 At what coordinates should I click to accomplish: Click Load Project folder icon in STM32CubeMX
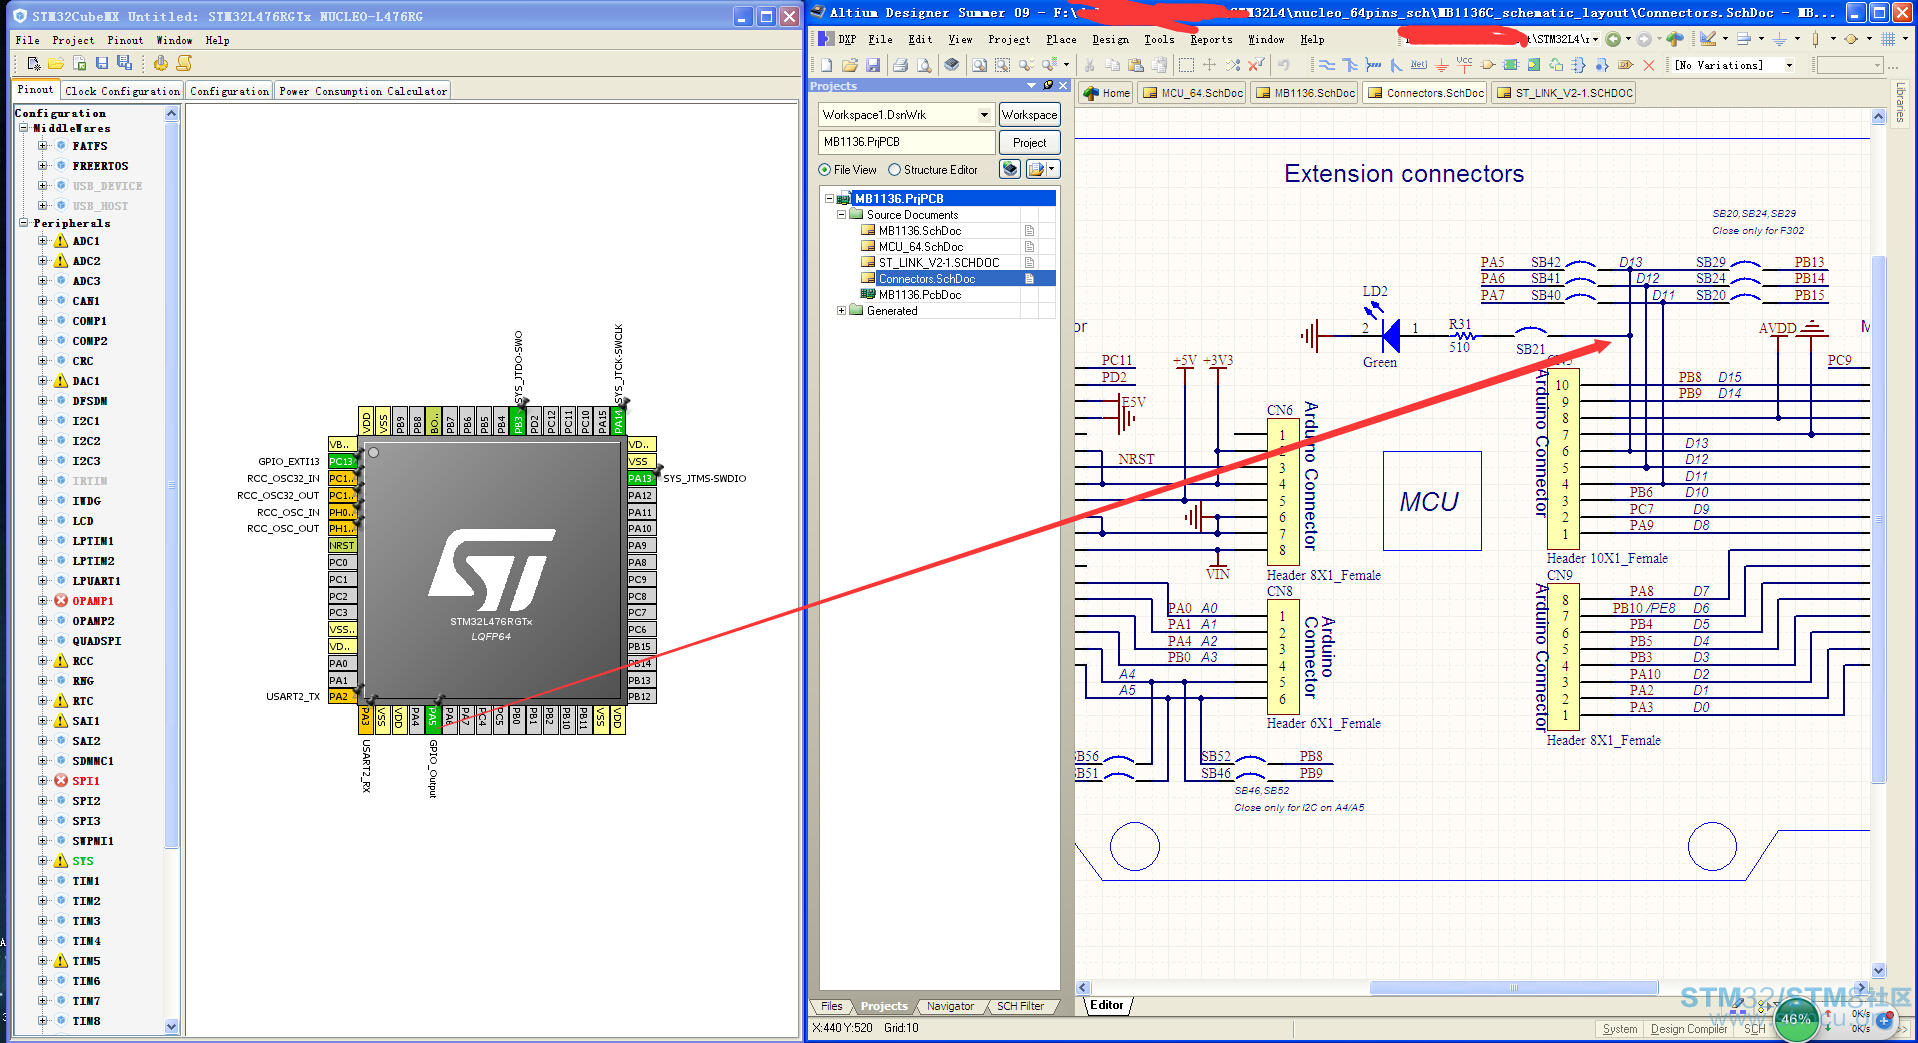[x=56, y=64]
